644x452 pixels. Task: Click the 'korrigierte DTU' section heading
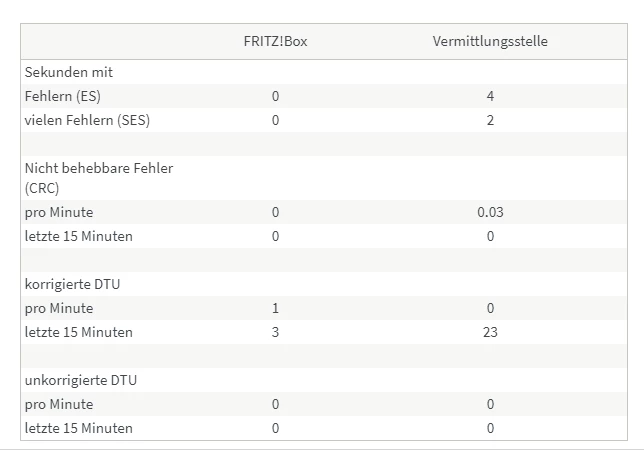[72, 284]
